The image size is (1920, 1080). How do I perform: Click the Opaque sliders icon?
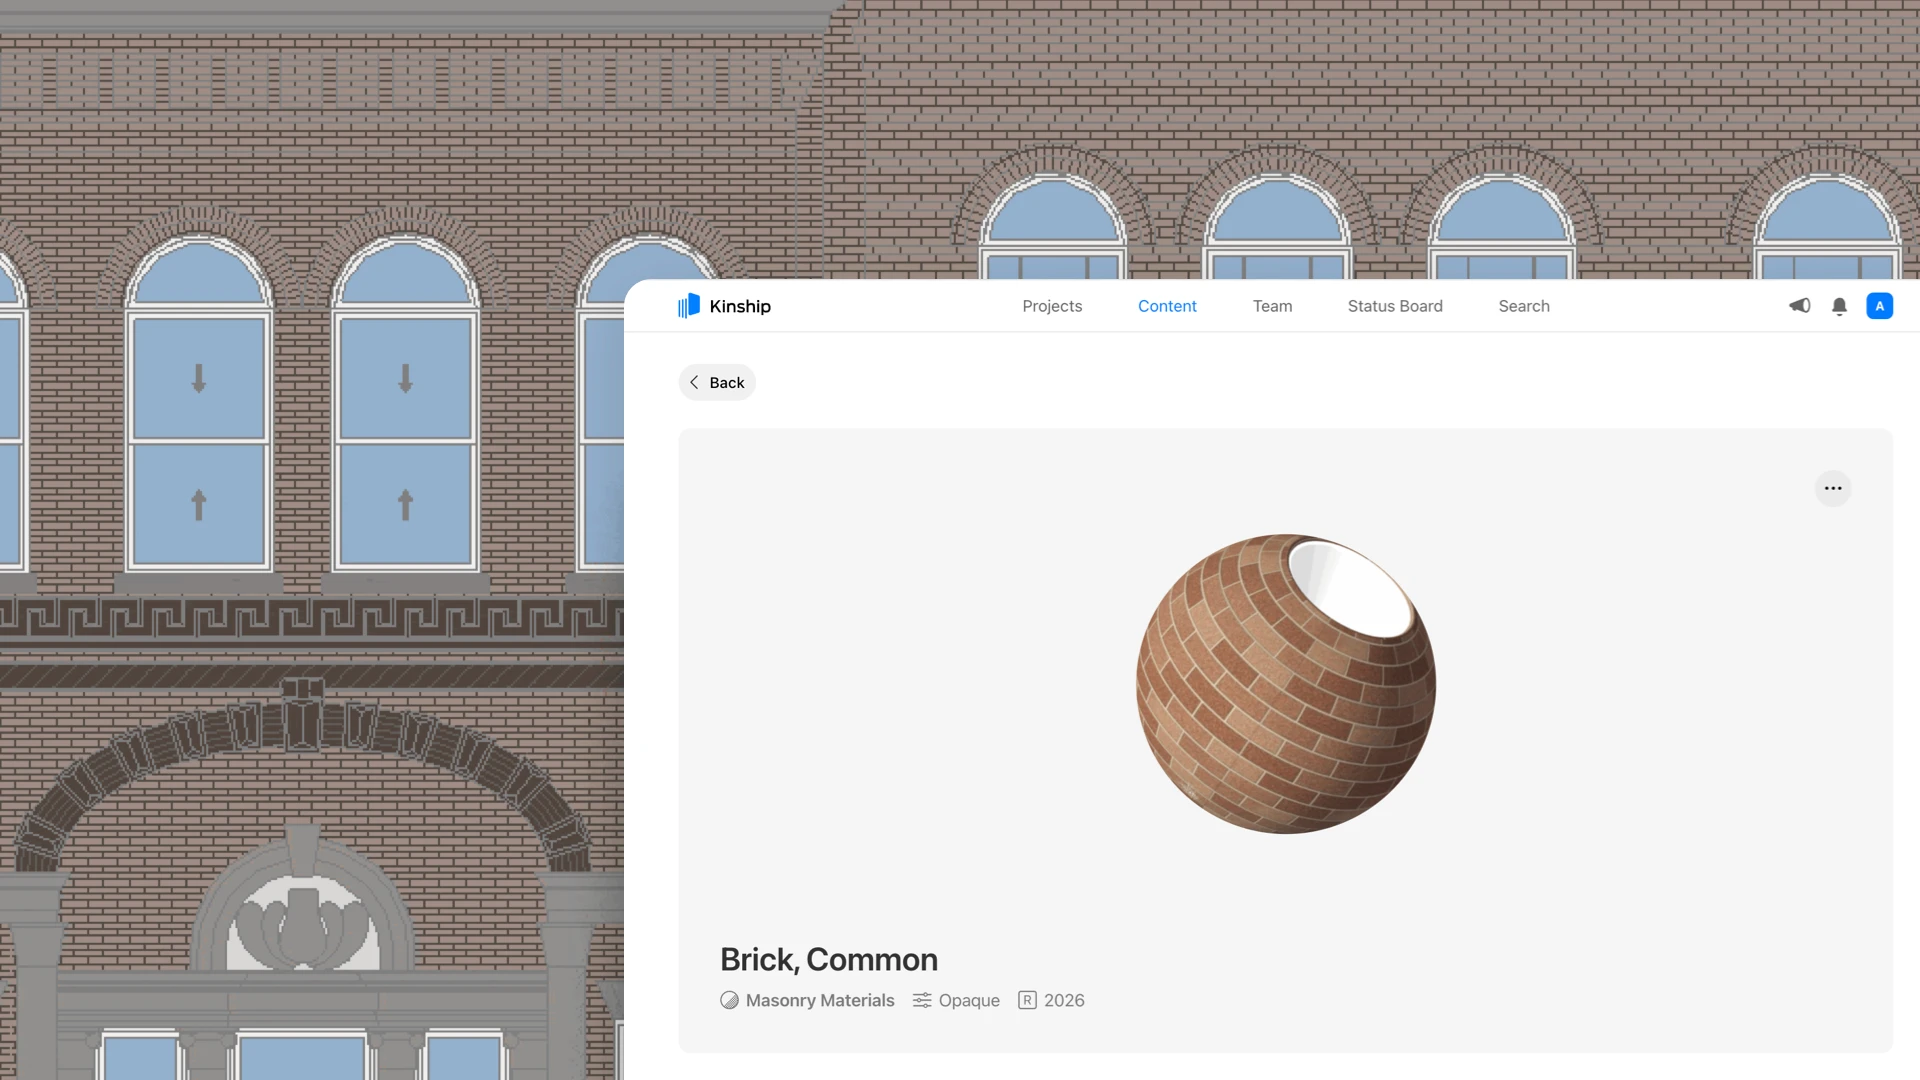(922, 1000)
